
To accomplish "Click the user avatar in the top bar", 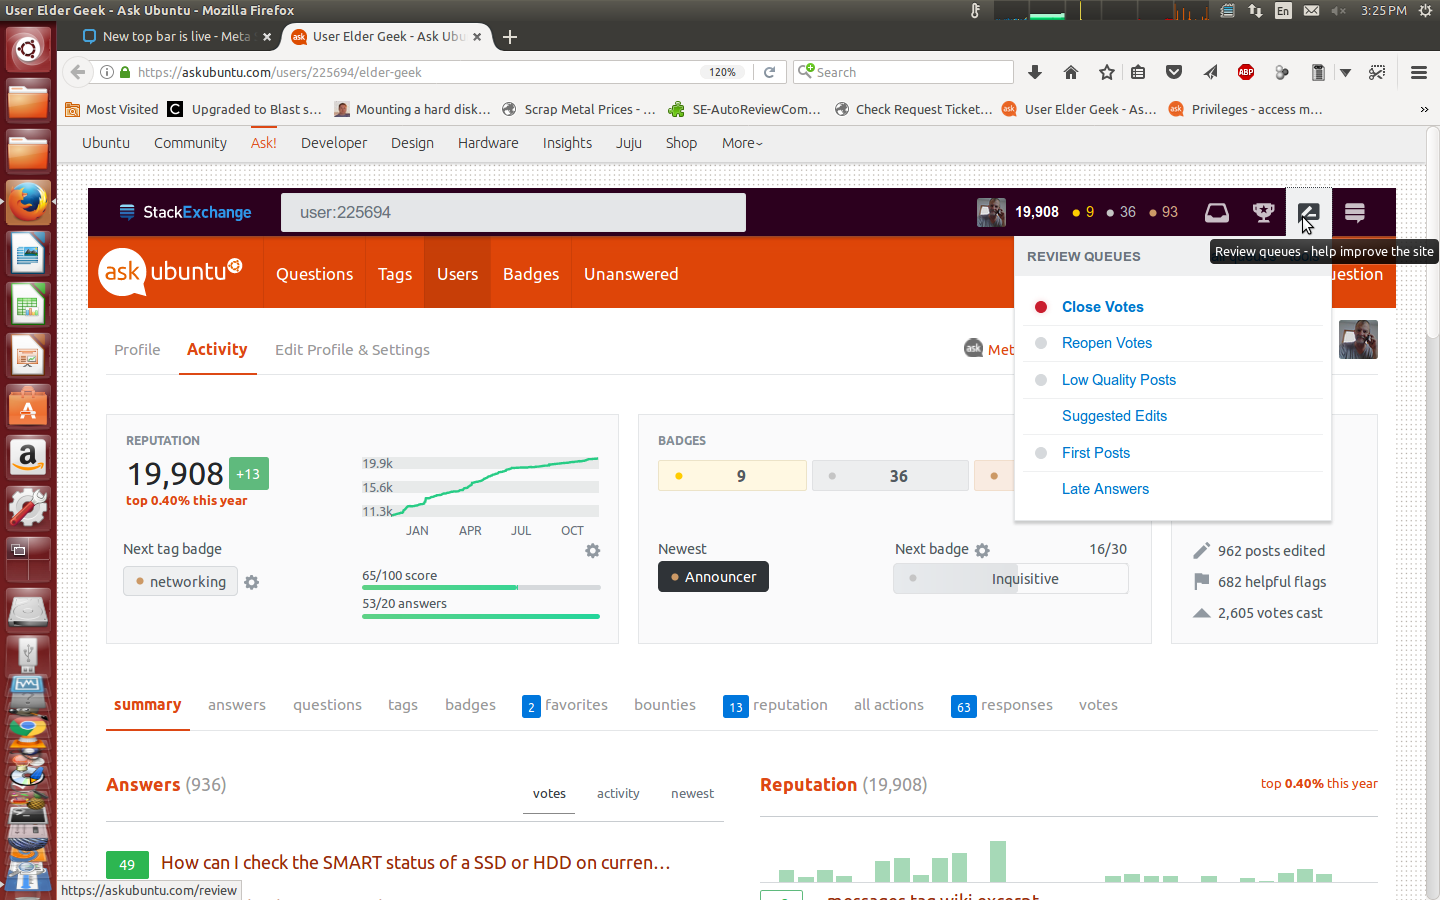I will coord(991,212).
